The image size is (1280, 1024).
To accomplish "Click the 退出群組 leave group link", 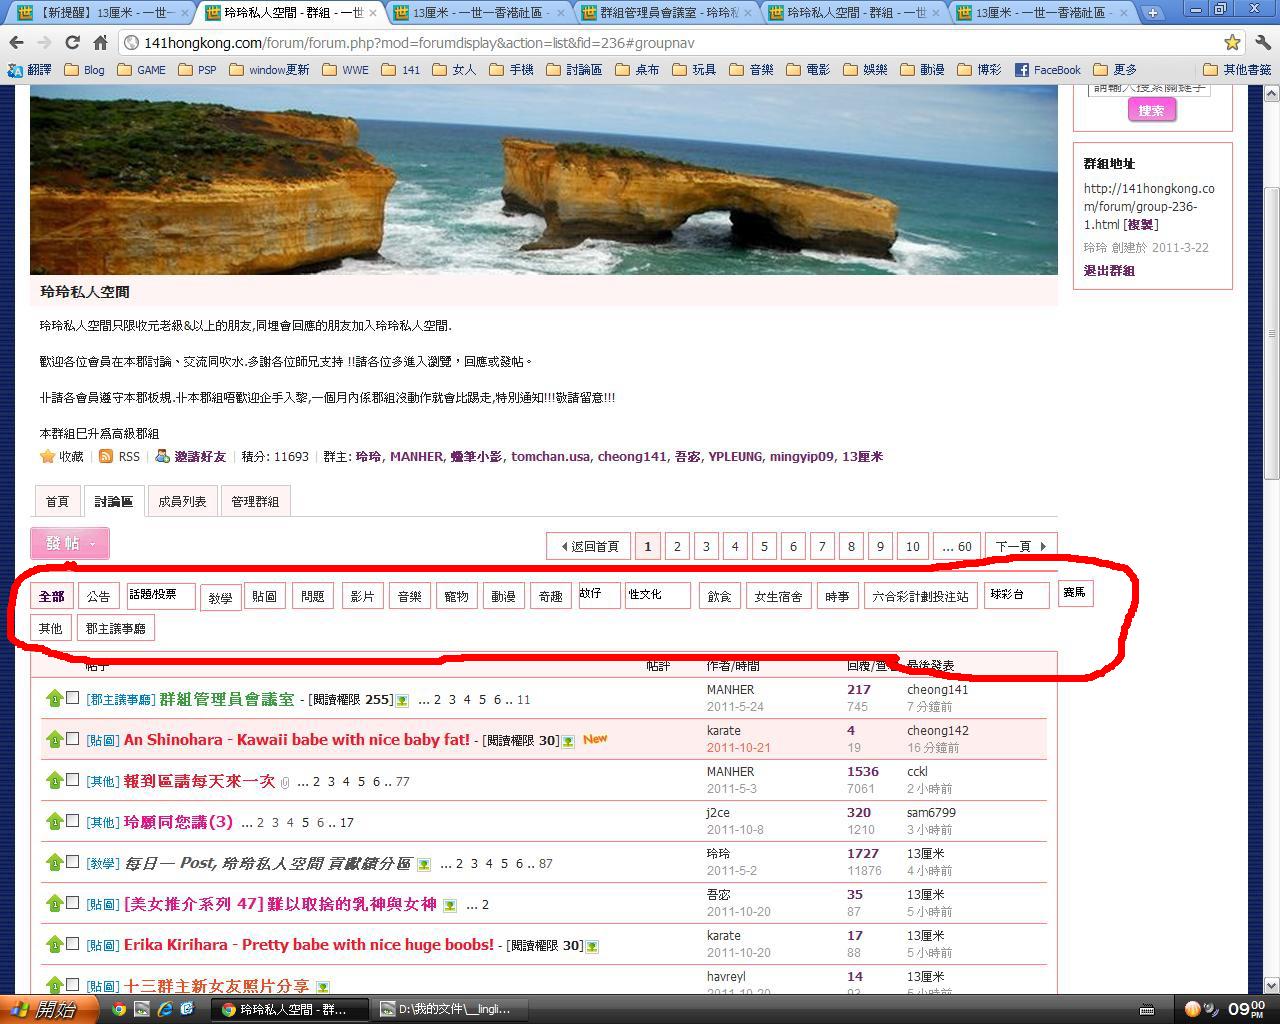I will point(1109,270).
